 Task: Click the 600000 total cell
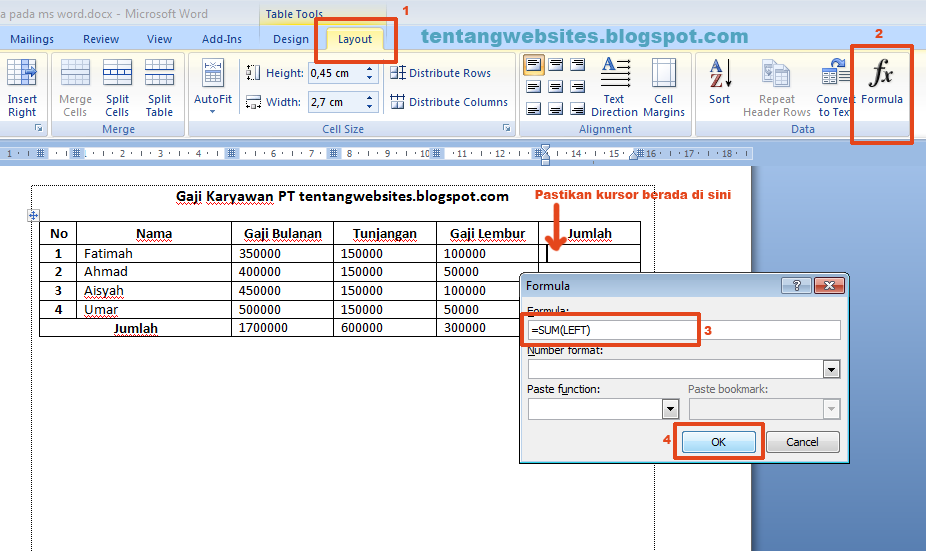tap(385, 328)
